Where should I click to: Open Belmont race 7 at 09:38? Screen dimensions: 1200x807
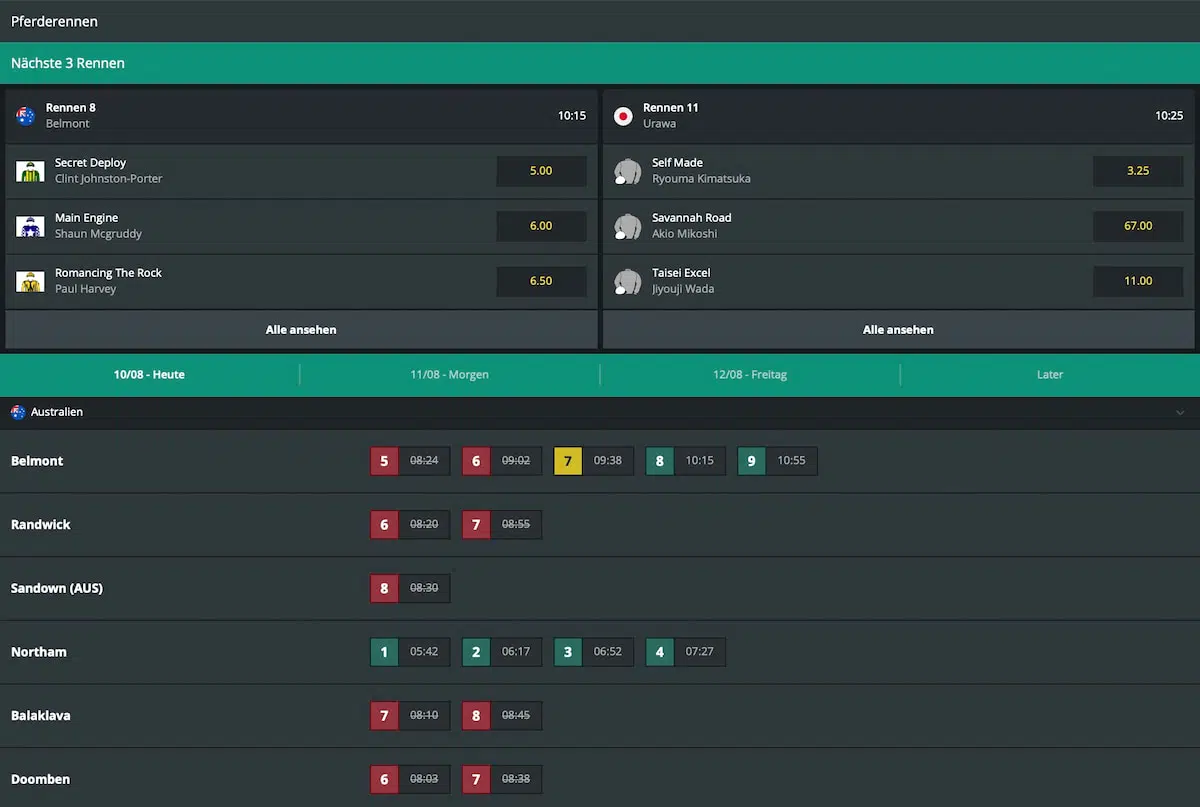[x=594, y=461]
